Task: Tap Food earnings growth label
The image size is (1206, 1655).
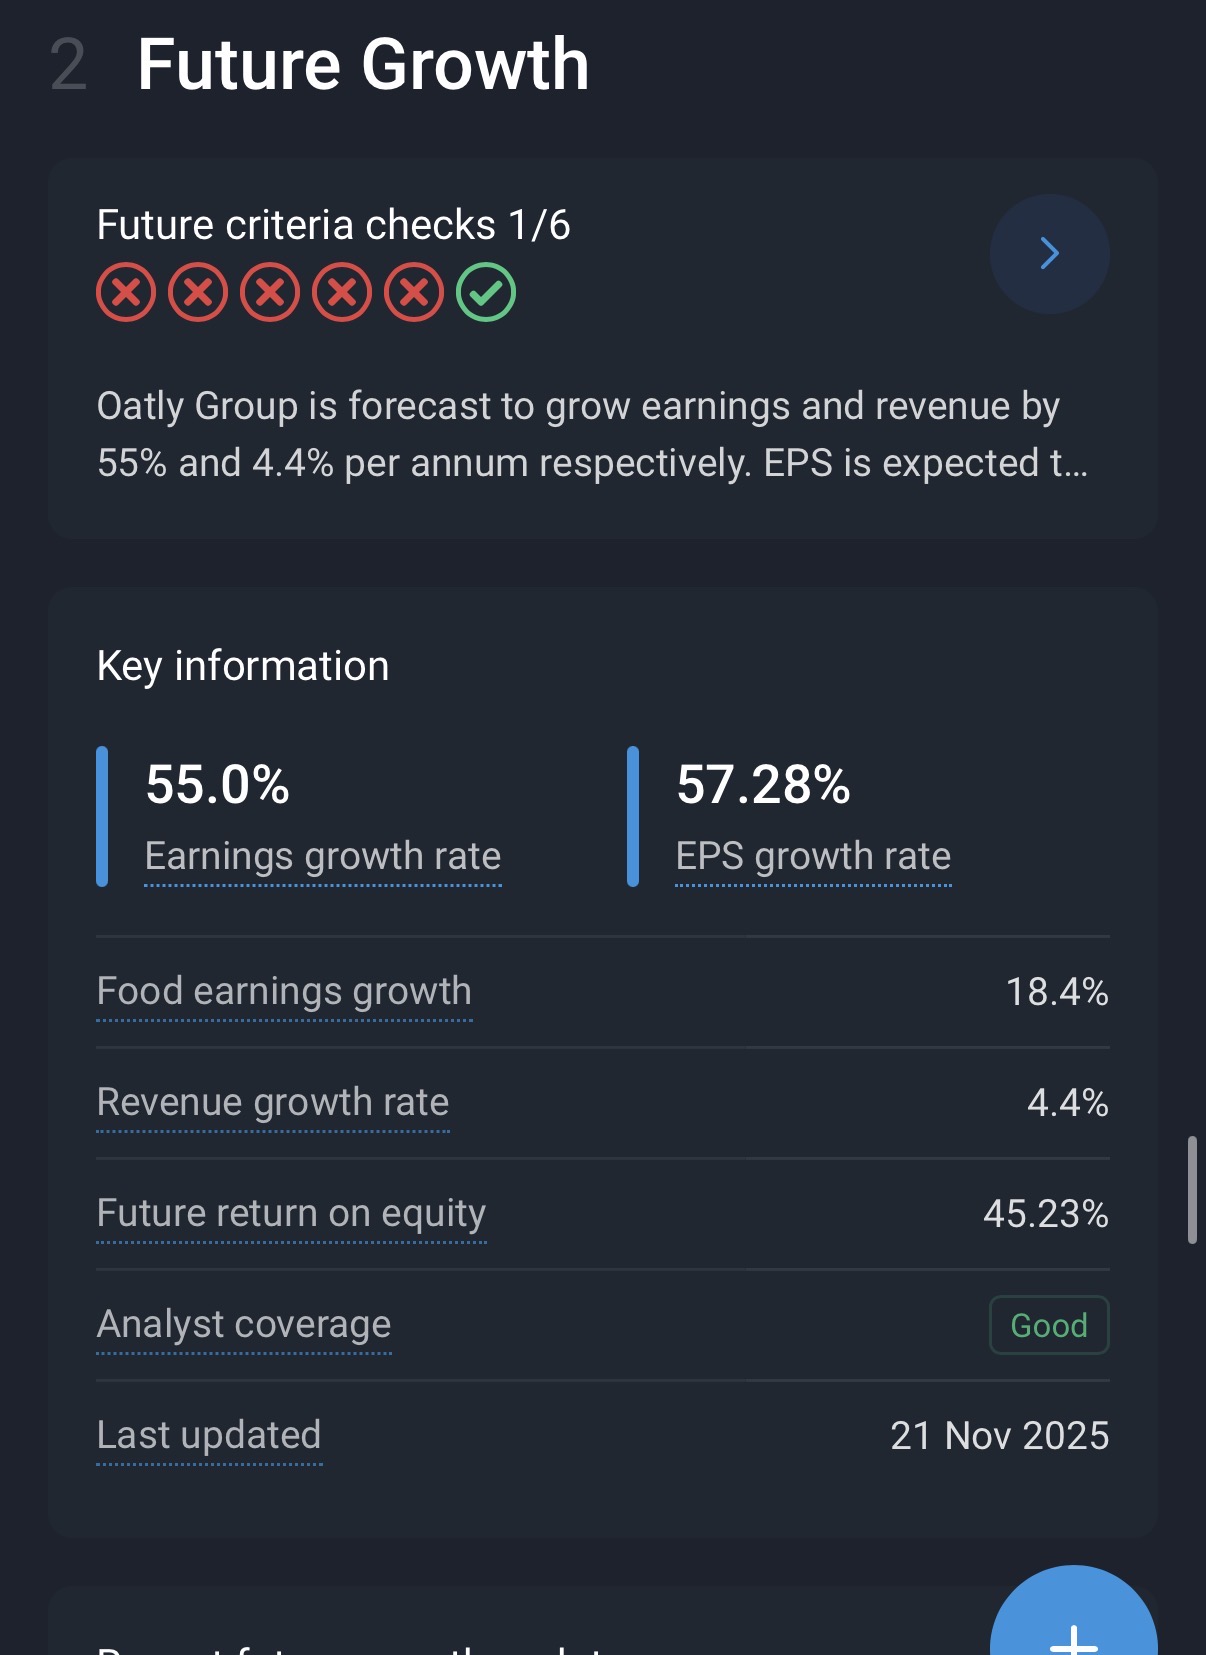Action: point(284,992)
